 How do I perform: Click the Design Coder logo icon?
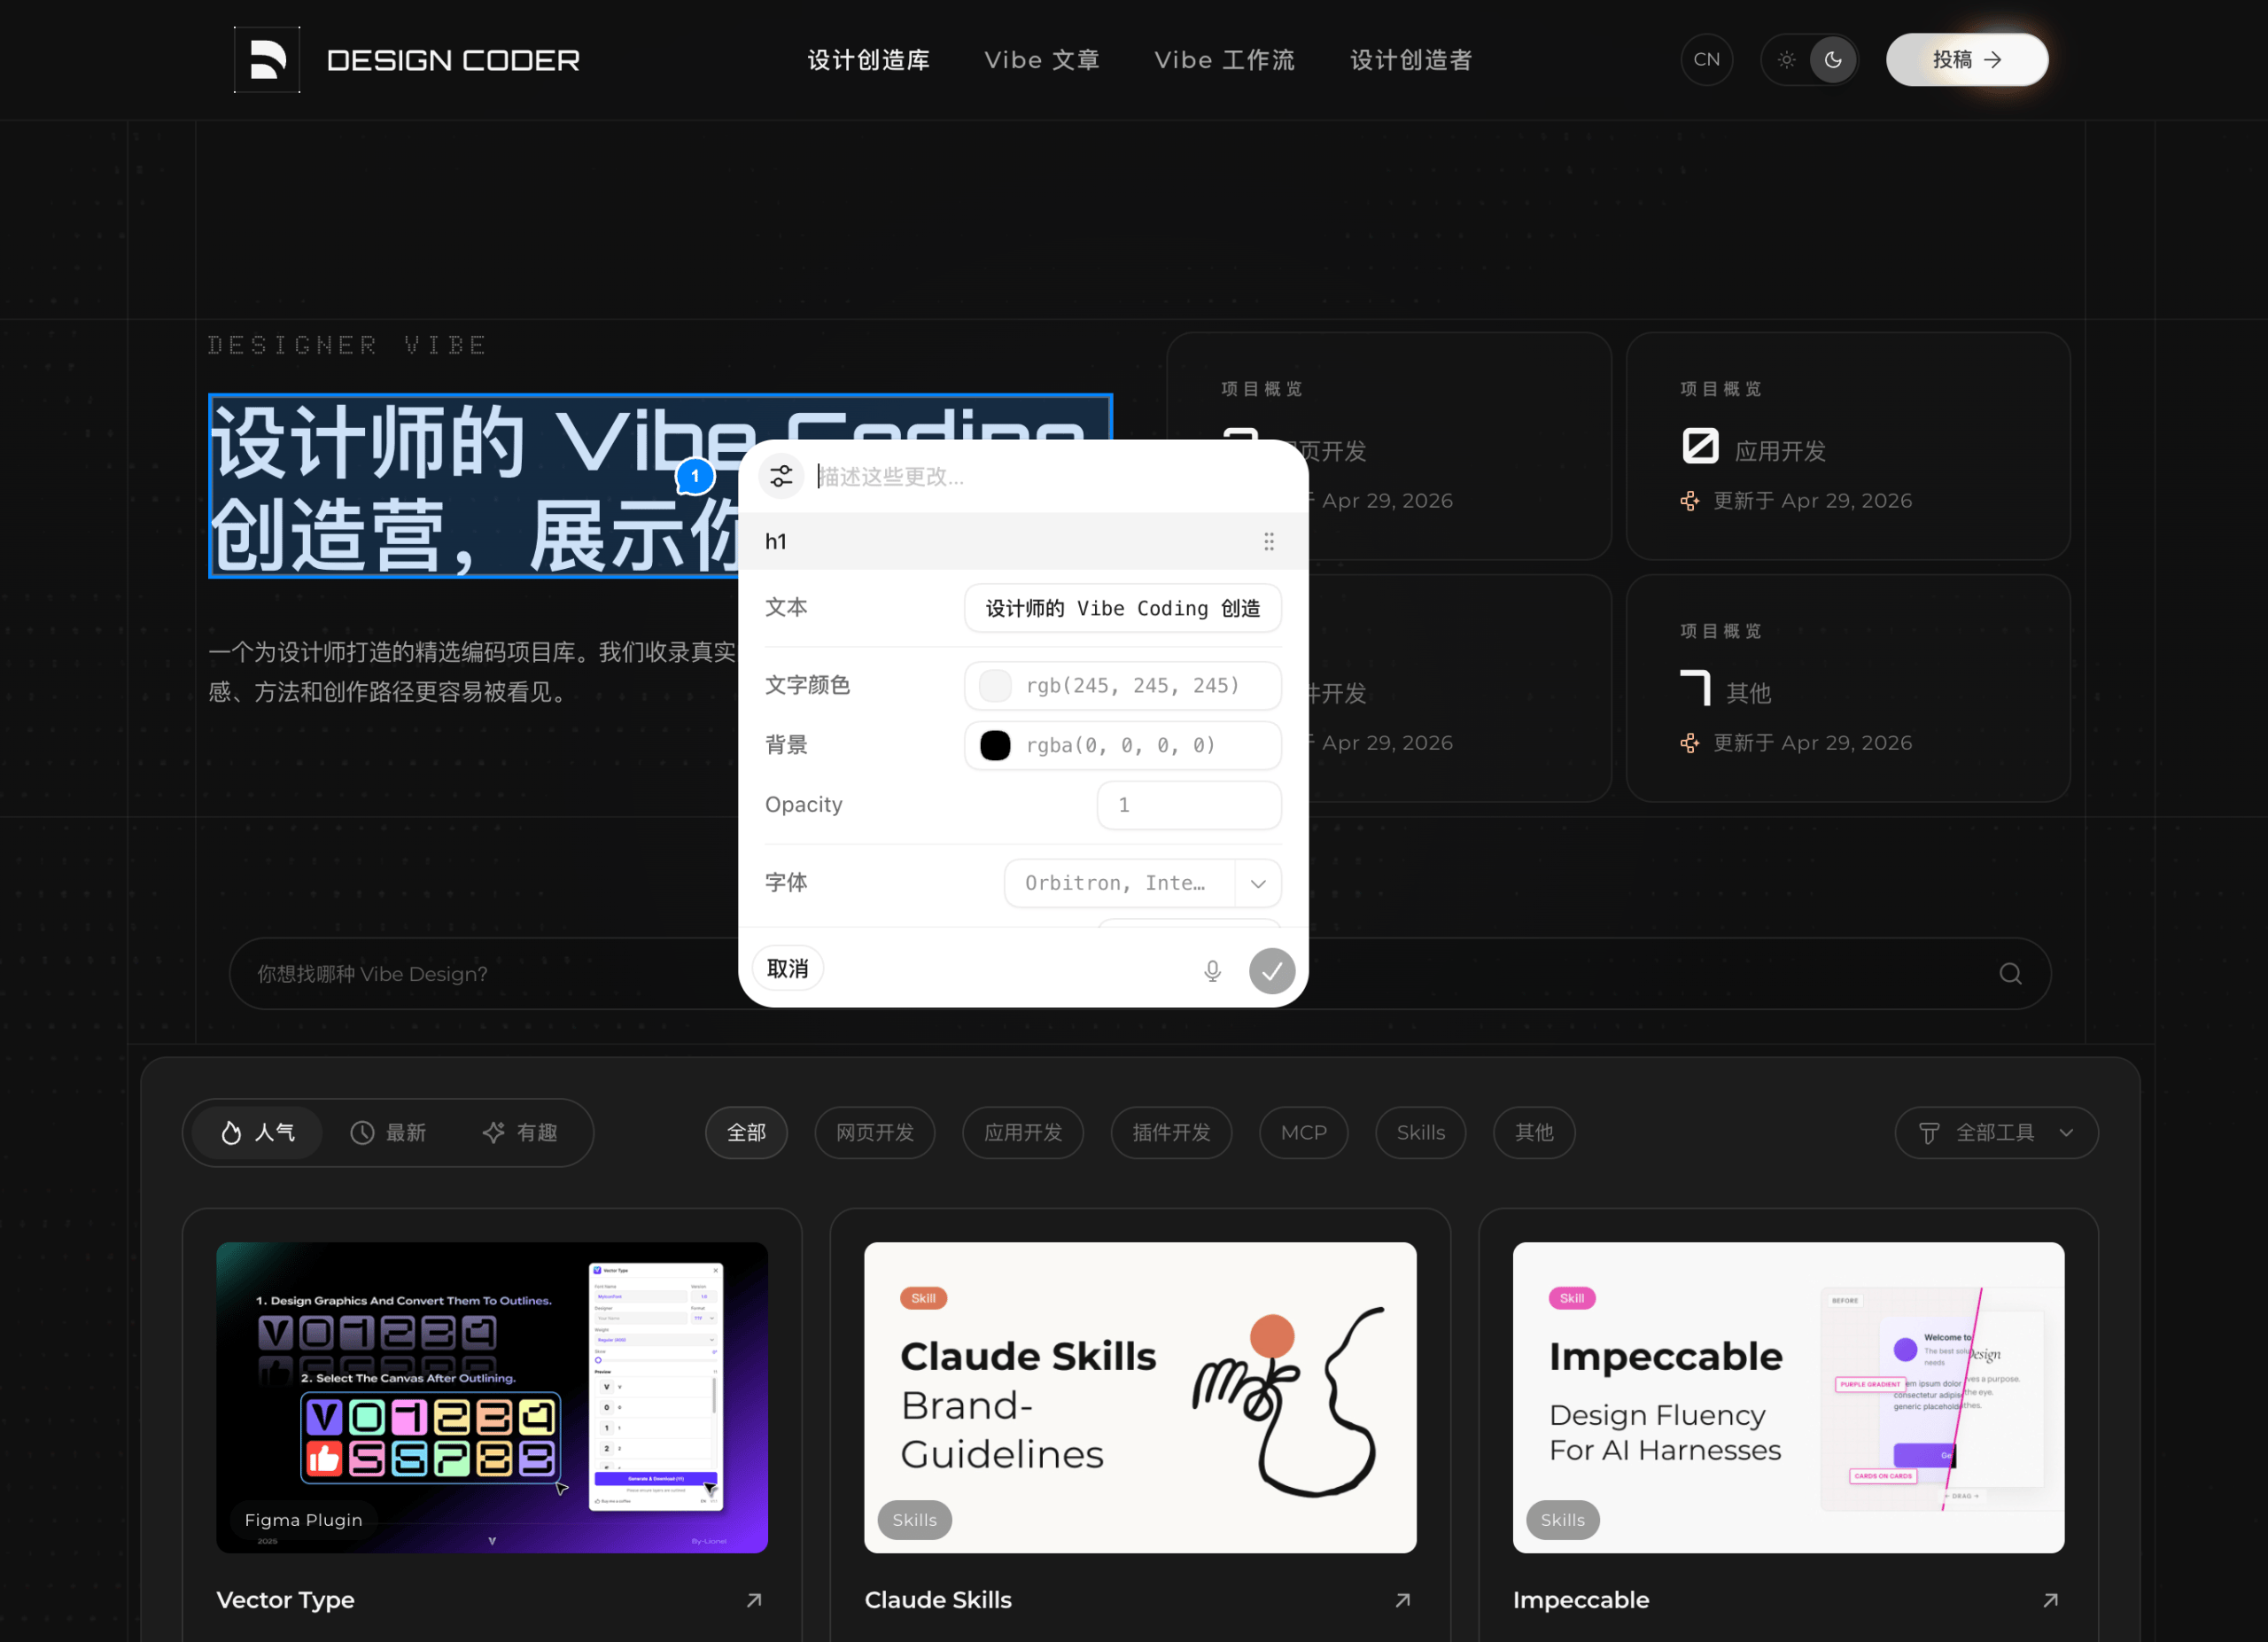267,60
